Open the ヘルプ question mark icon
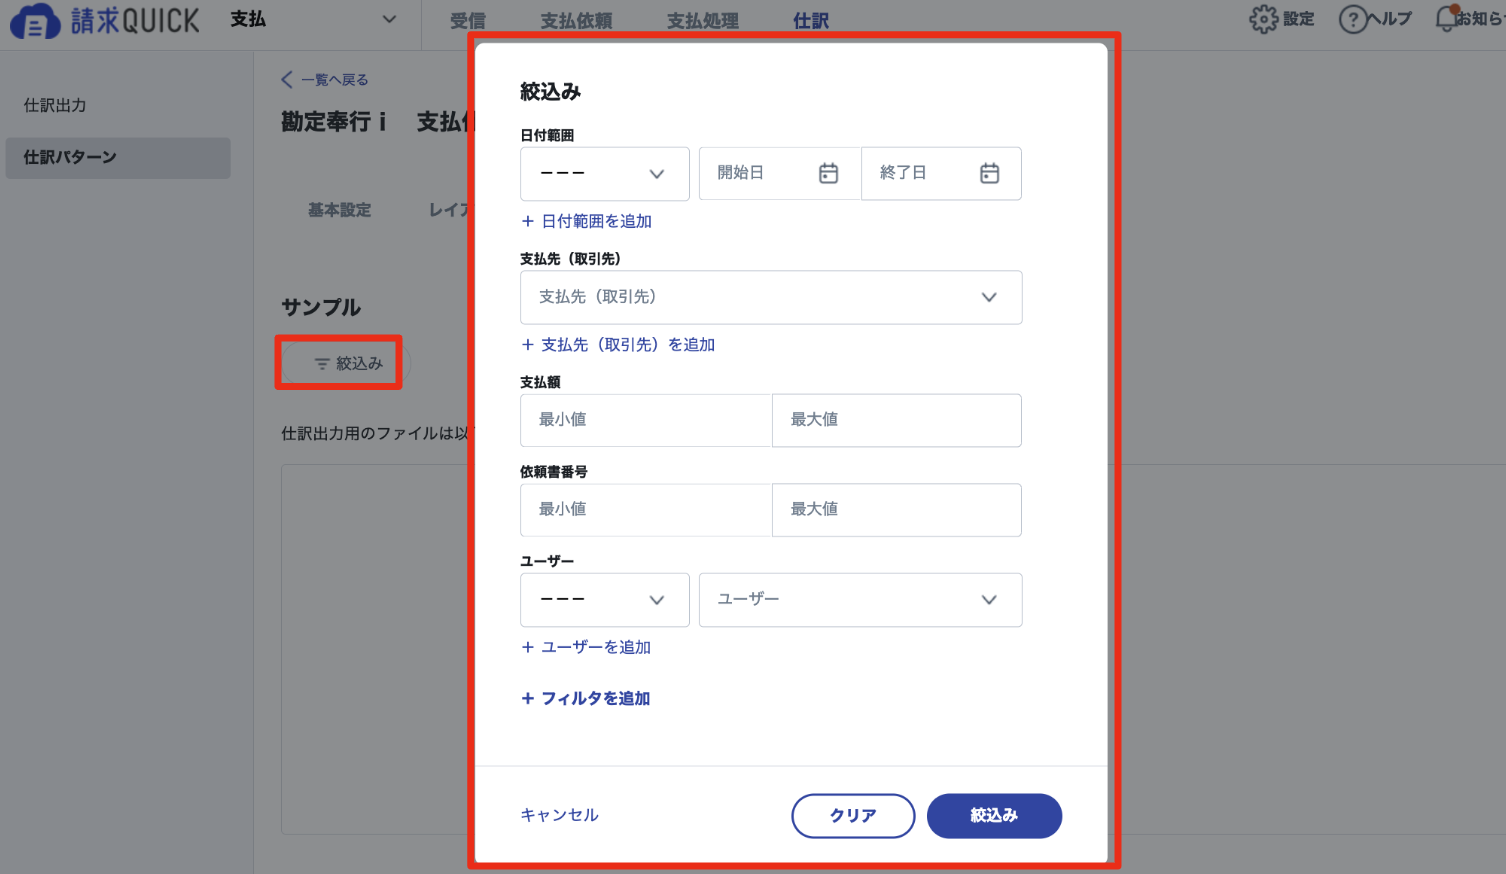Screen dimensions: 1506x874 (1352, 19)
